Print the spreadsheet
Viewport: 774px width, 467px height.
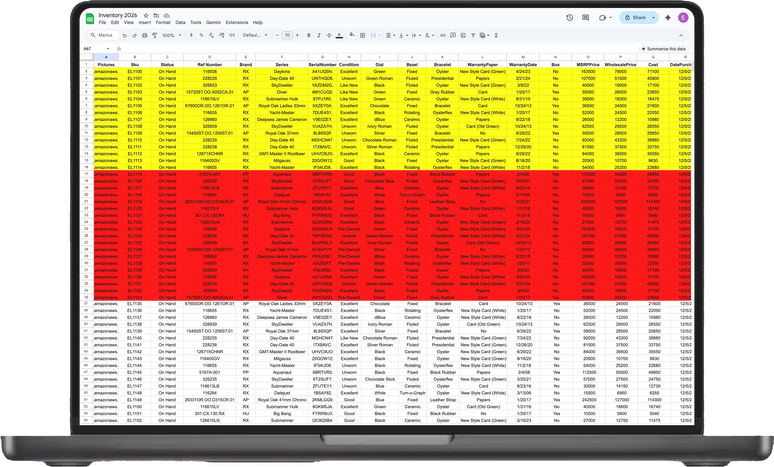pos(145,36)
